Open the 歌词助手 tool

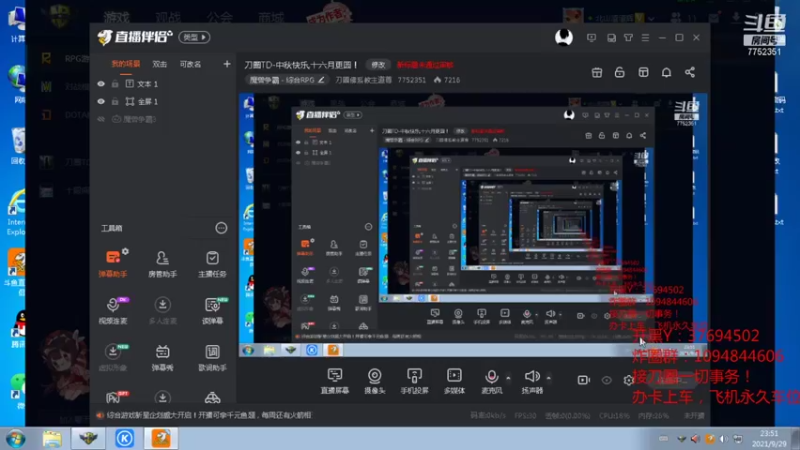212,357
